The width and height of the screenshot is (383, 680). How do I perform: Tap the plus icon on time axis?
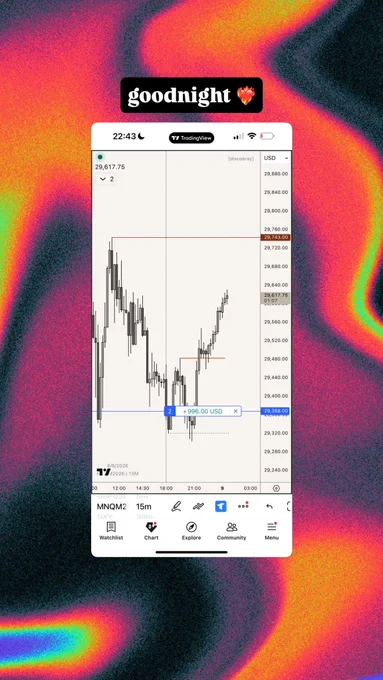click(276, 488)
